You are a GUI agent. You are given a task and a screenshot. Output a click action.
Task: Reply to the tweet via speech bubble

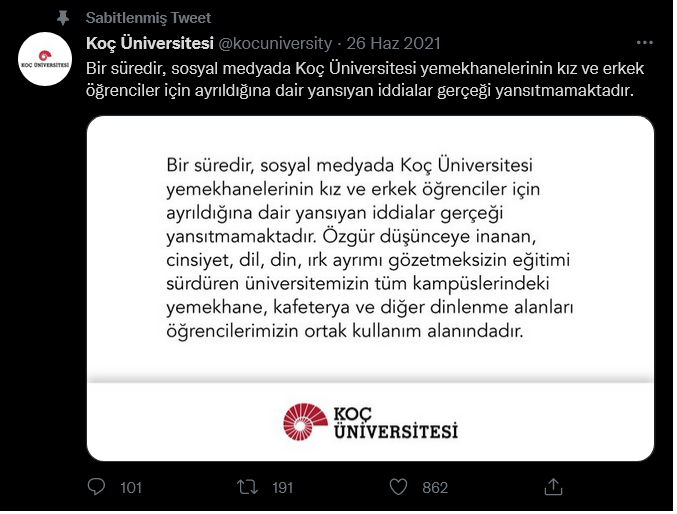pos(97,487)
